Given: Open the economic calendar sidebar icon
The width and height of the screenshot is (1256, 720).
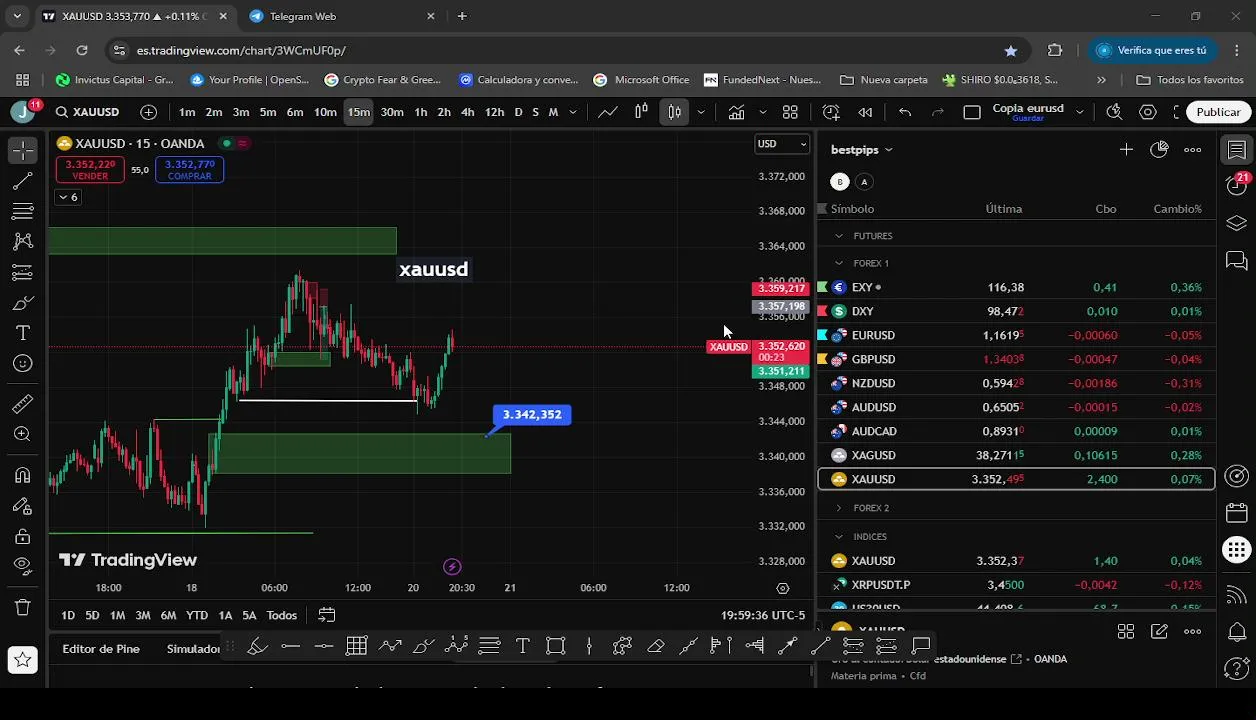Looking at the screenshot, I should [x=1237, y=513].
